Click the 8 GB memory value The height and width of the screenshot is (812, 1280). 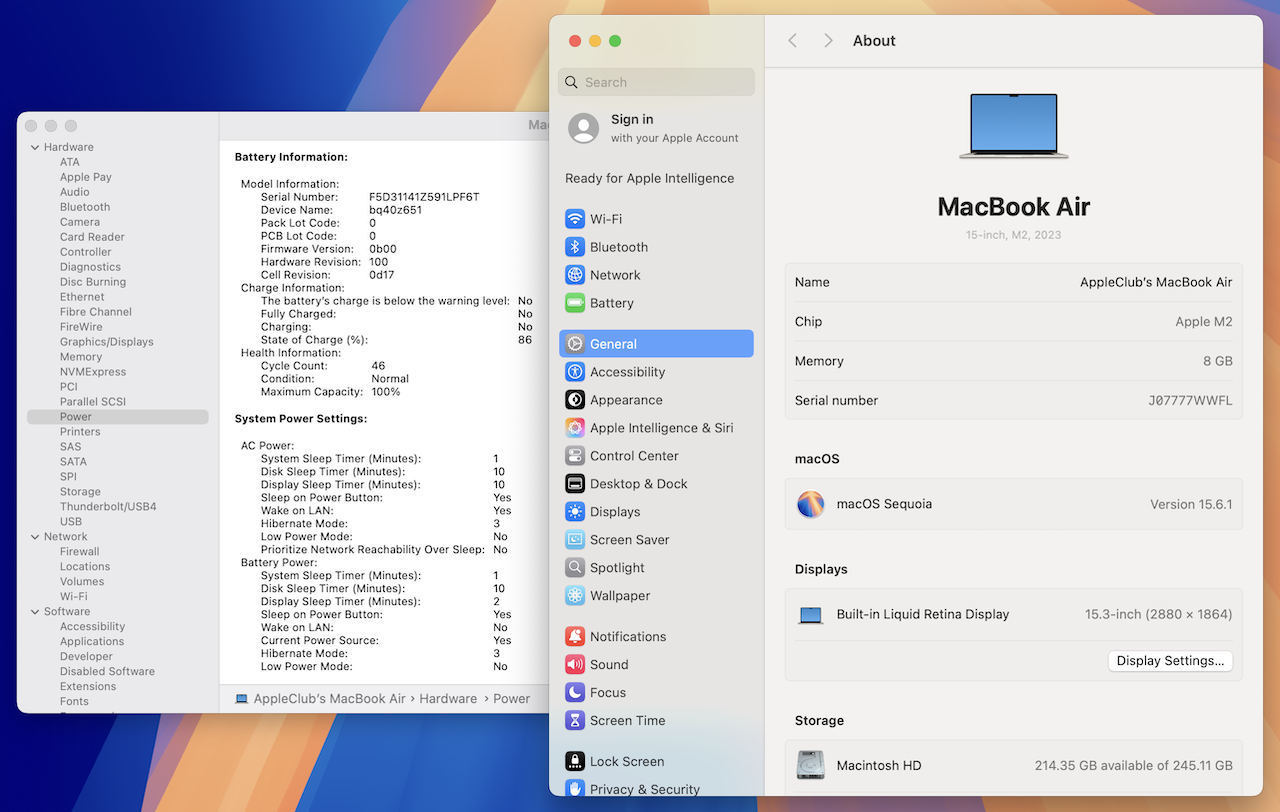click(x=1216, y=361)
